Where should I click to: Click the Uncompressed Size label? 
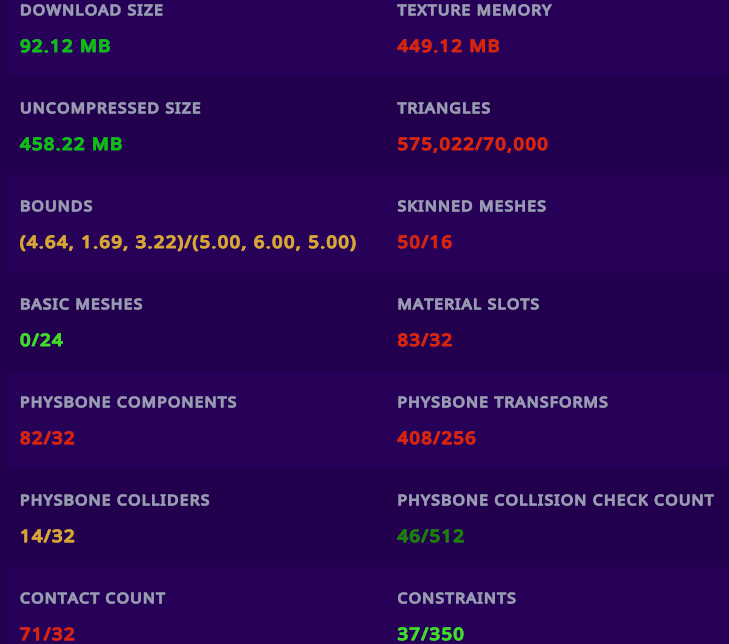tap(110, 108)
